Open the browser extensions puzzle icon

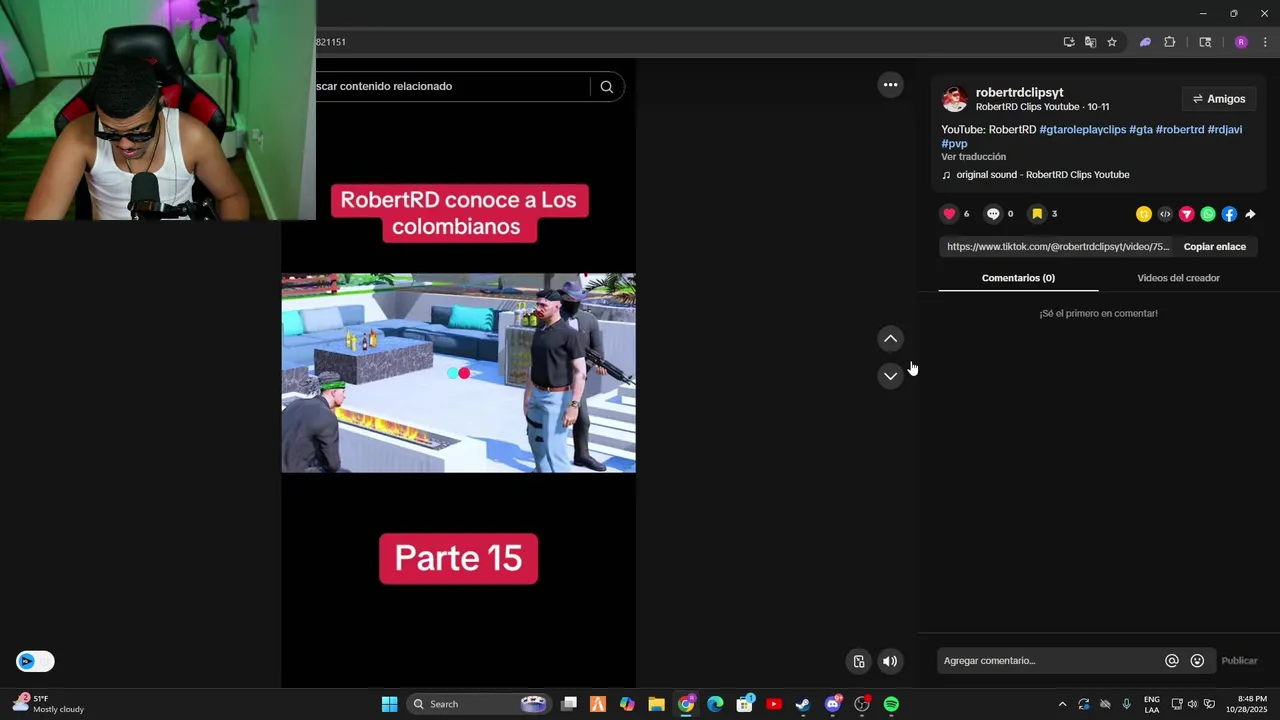[x=1170, y=42]
